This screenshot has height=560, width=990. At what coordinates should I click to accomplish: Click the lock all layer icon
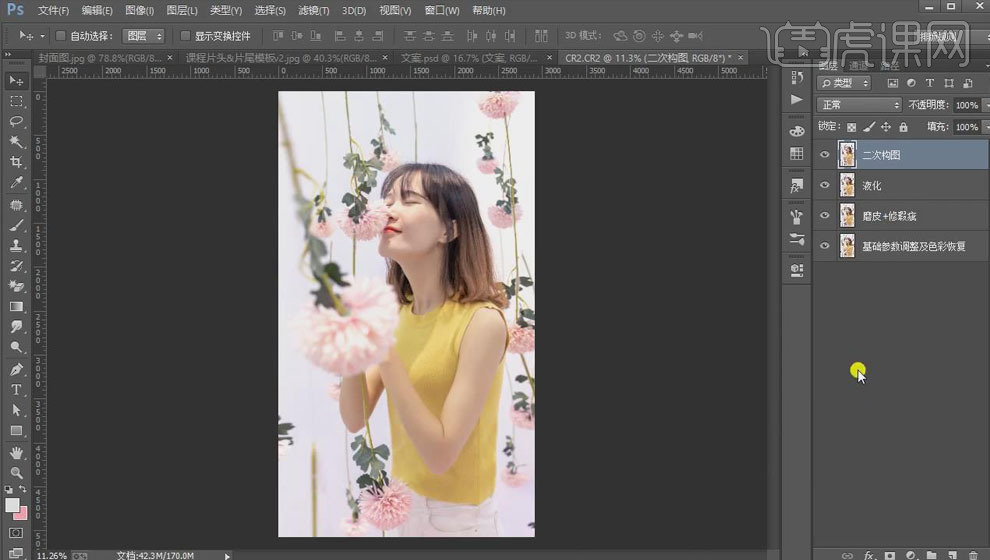903,128
